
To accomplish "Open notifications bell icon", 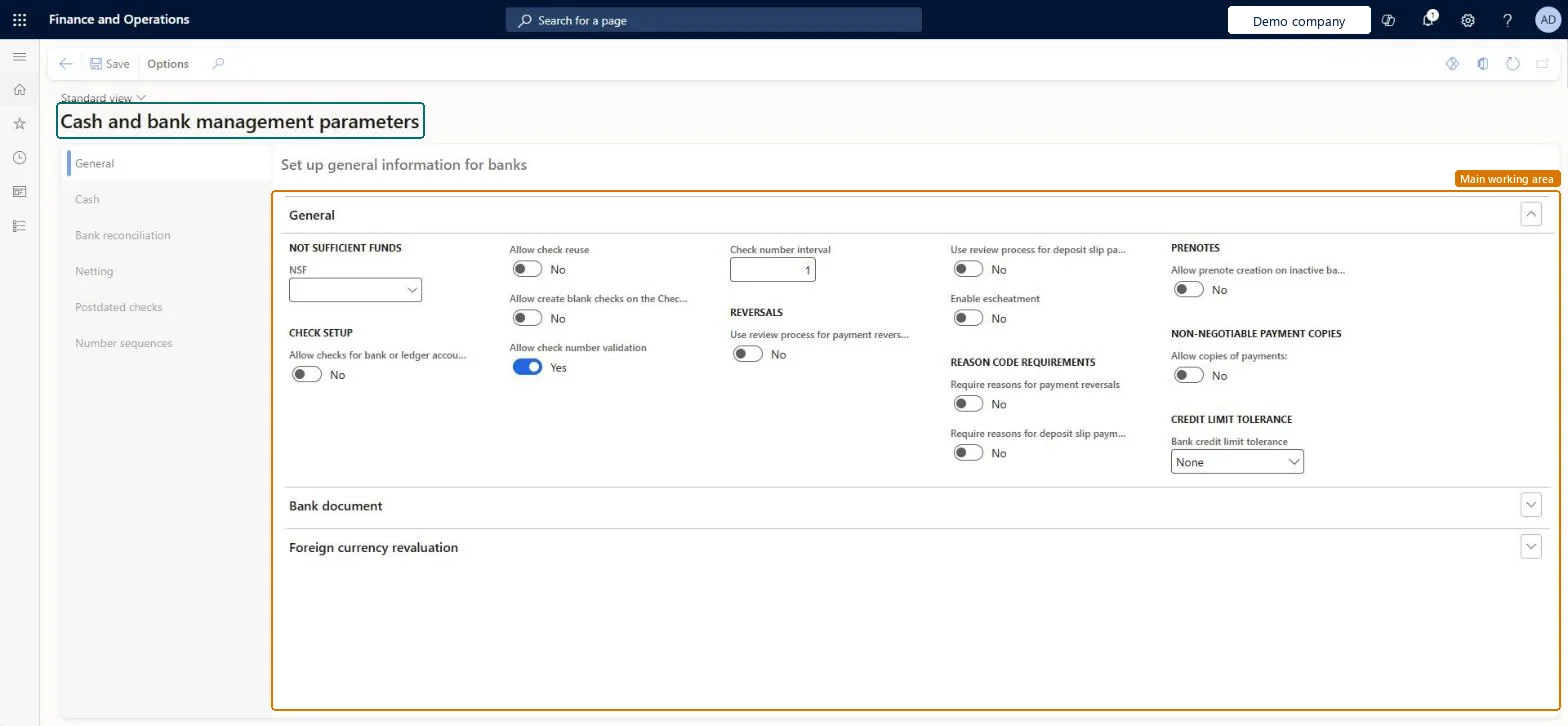I will click(1429, 20).
